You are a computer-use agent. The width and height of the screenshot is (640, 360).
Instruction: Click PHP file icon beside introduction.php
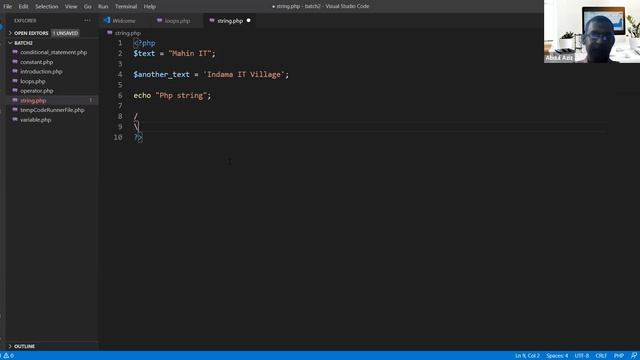pos(15,71)
